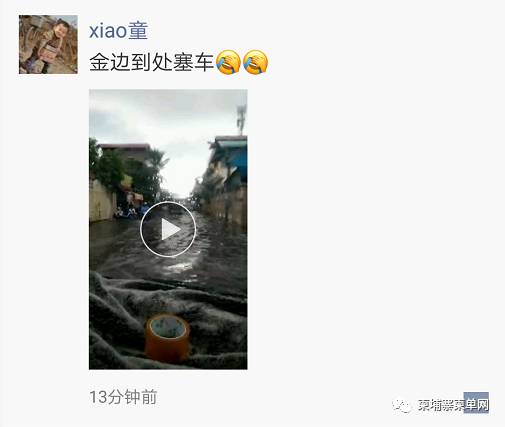Click the 13分钟前 timestamp
Screen dimensions: 505x427
(x=123, y=397)
